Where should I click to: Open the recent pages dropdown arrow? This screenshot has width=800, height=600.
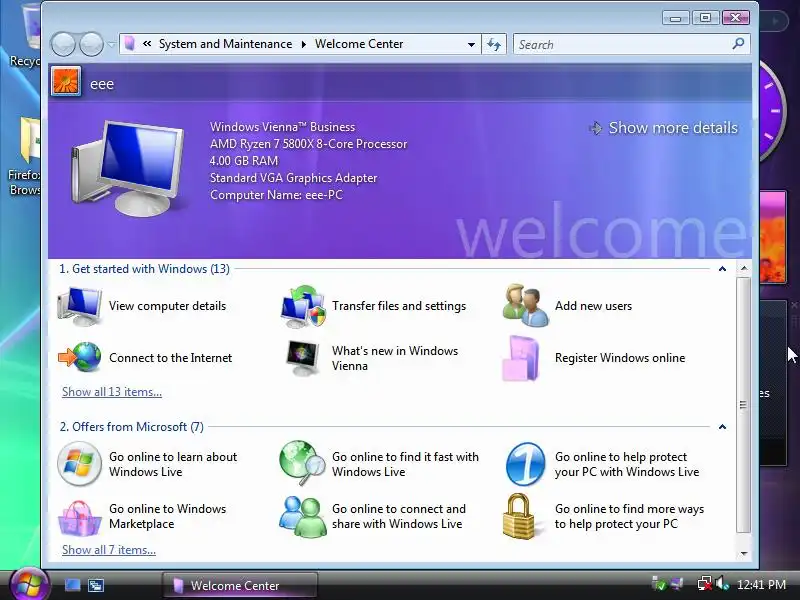point(111,45)
